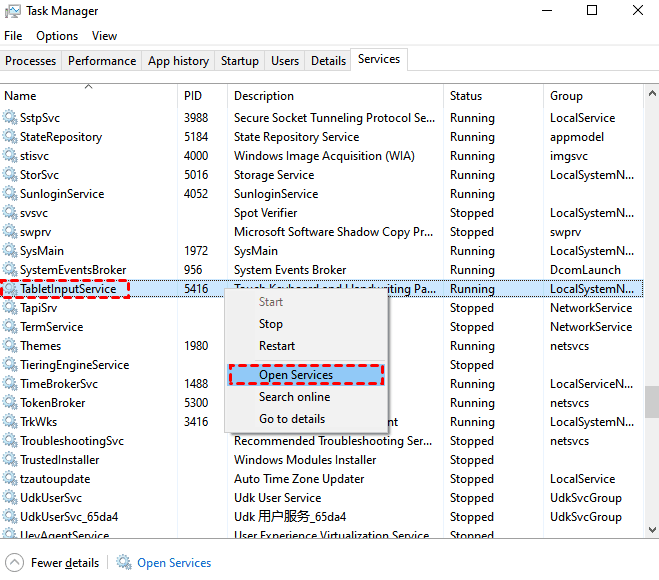Viewport: 659px width, 580px height.
Task: Switch to the Startup tab
Action: click(x=239, y=61)
